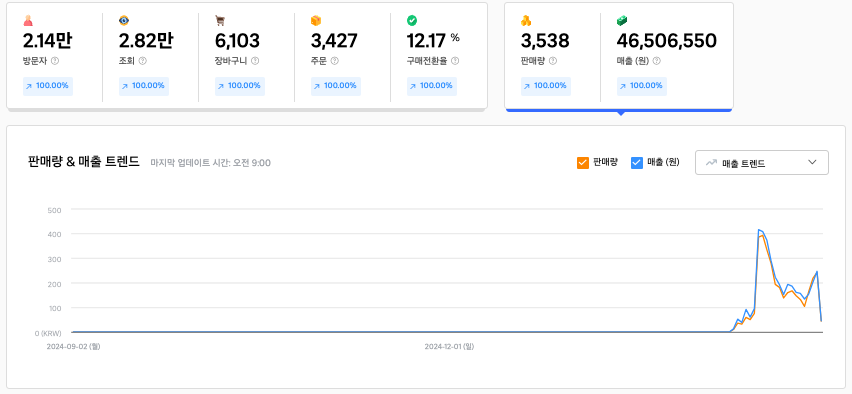
Task: Open help tooltip next to 매출 (원)
Action: pos(656,61)
